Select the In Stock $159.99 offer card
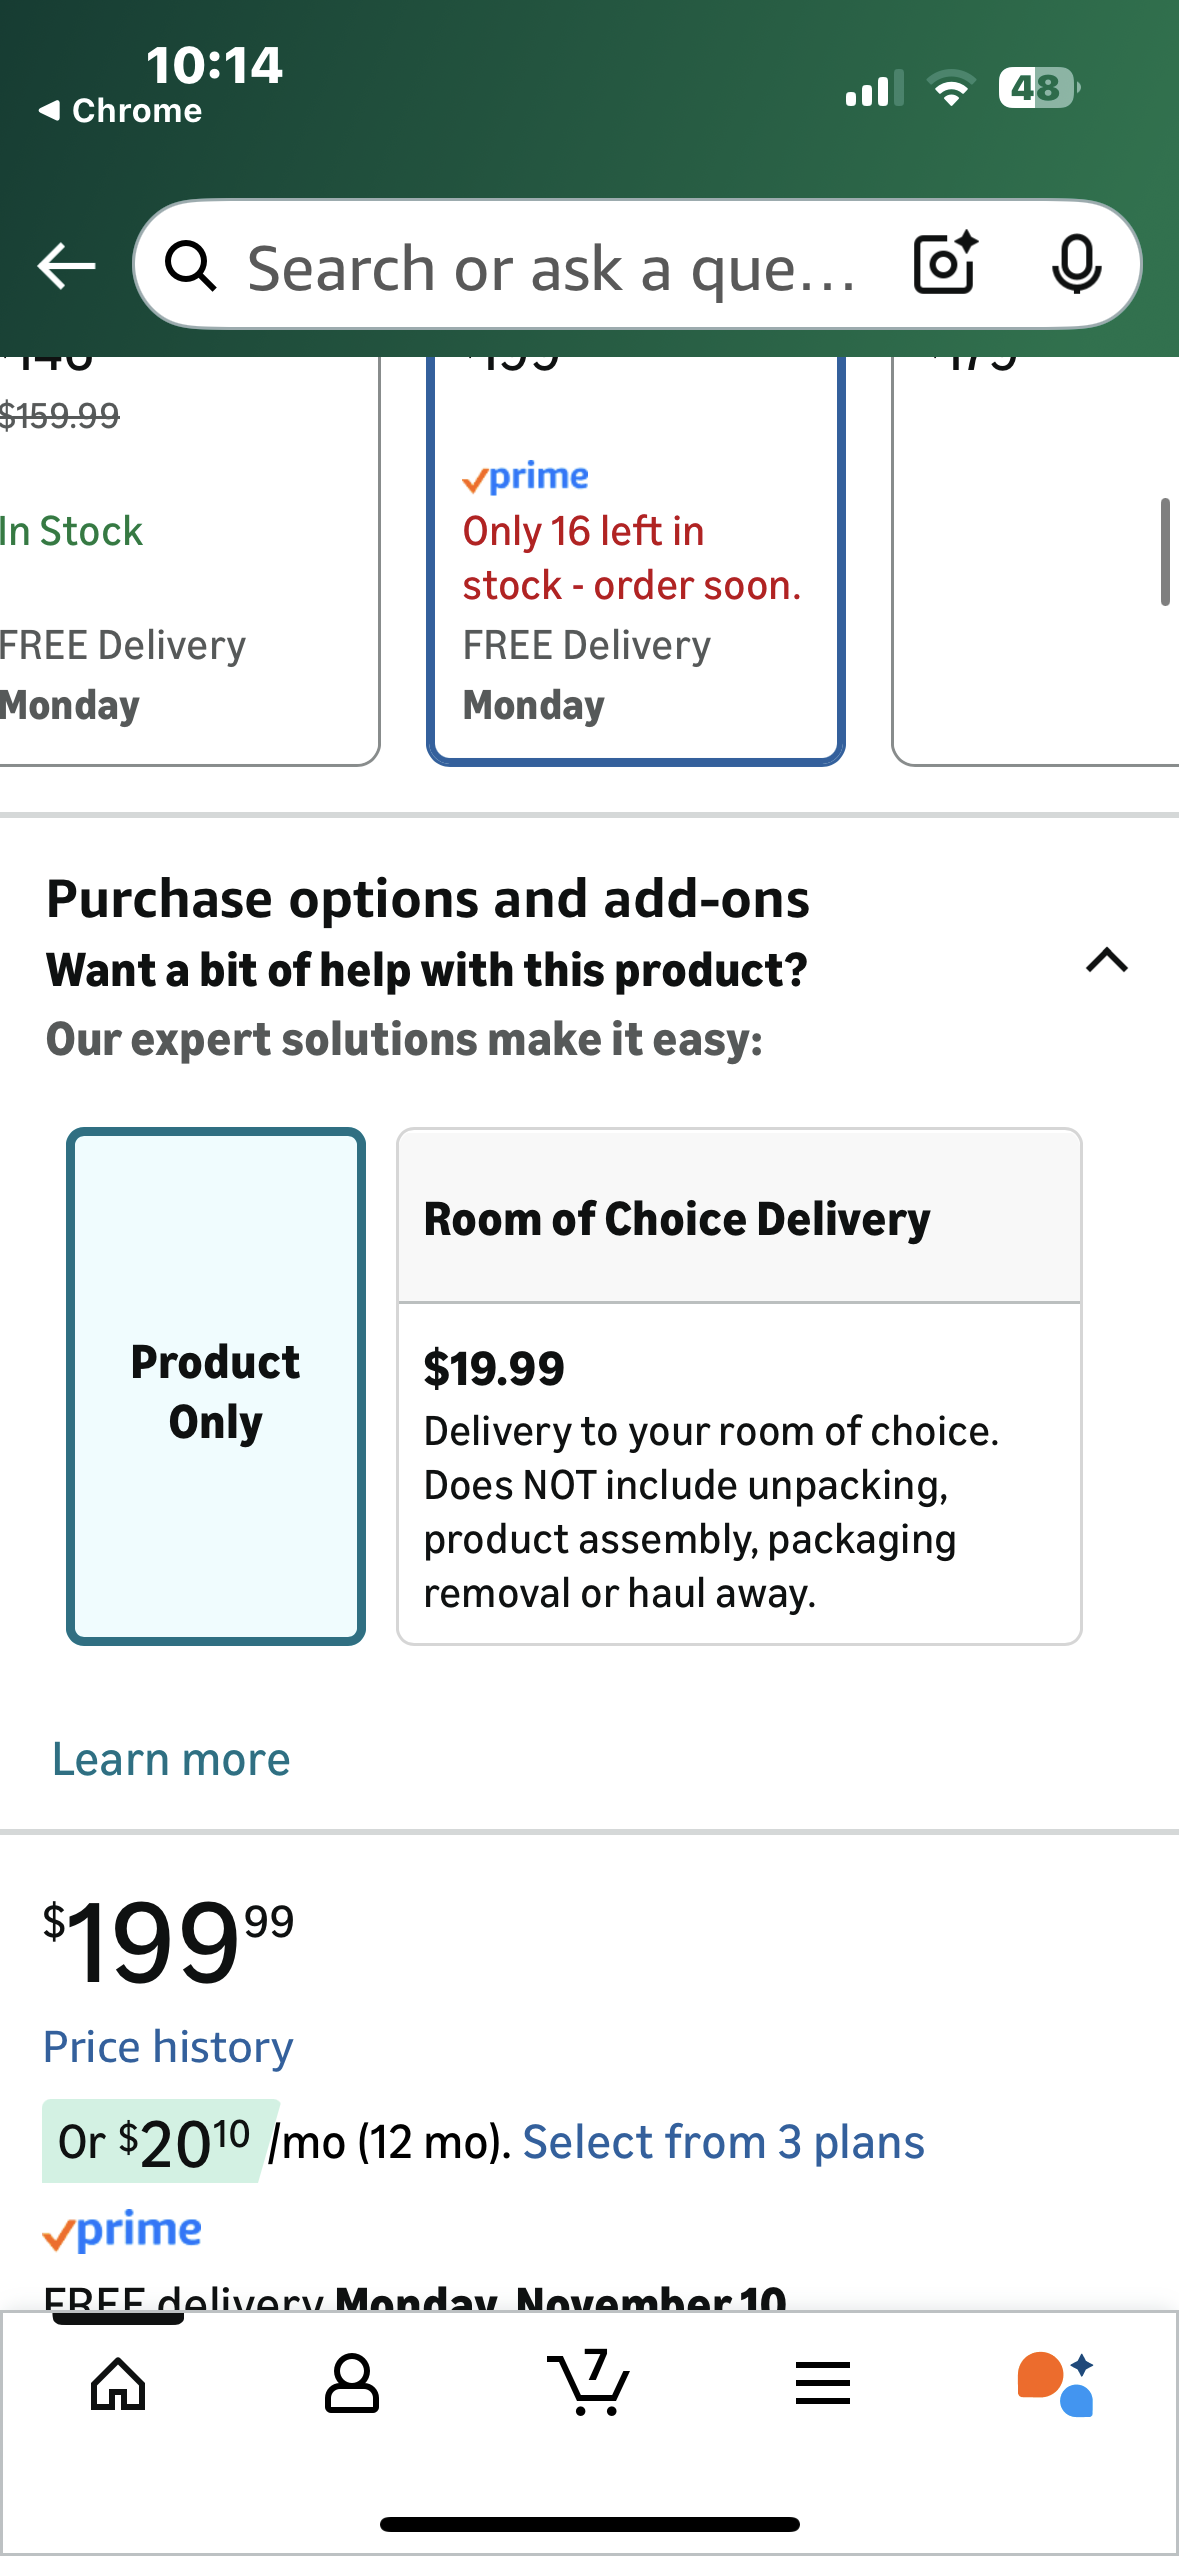1179x2556 pixels. tap(180, 560)
